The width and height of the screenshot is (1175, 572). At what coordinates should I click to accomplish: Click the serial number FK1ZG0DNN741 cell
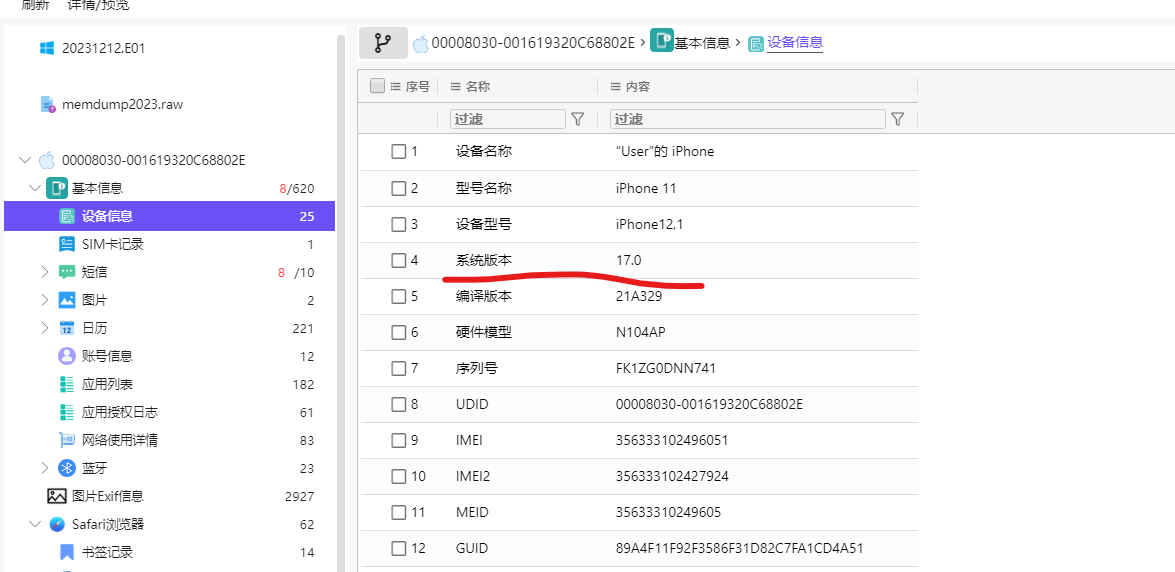pyautogui.click(x=663, y=368)
